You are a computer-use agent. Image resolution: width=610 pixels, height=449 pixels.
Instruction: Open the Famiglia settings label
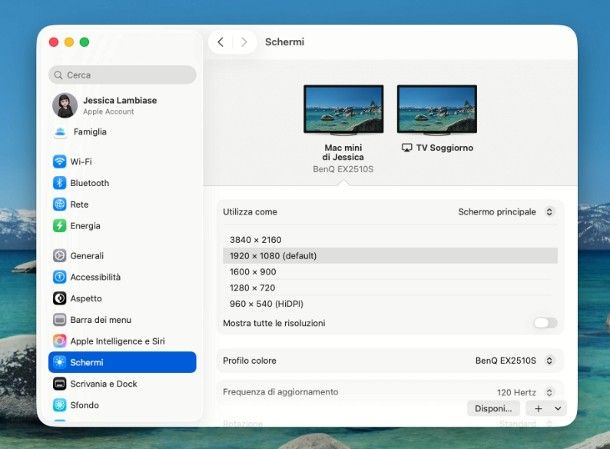90,132
